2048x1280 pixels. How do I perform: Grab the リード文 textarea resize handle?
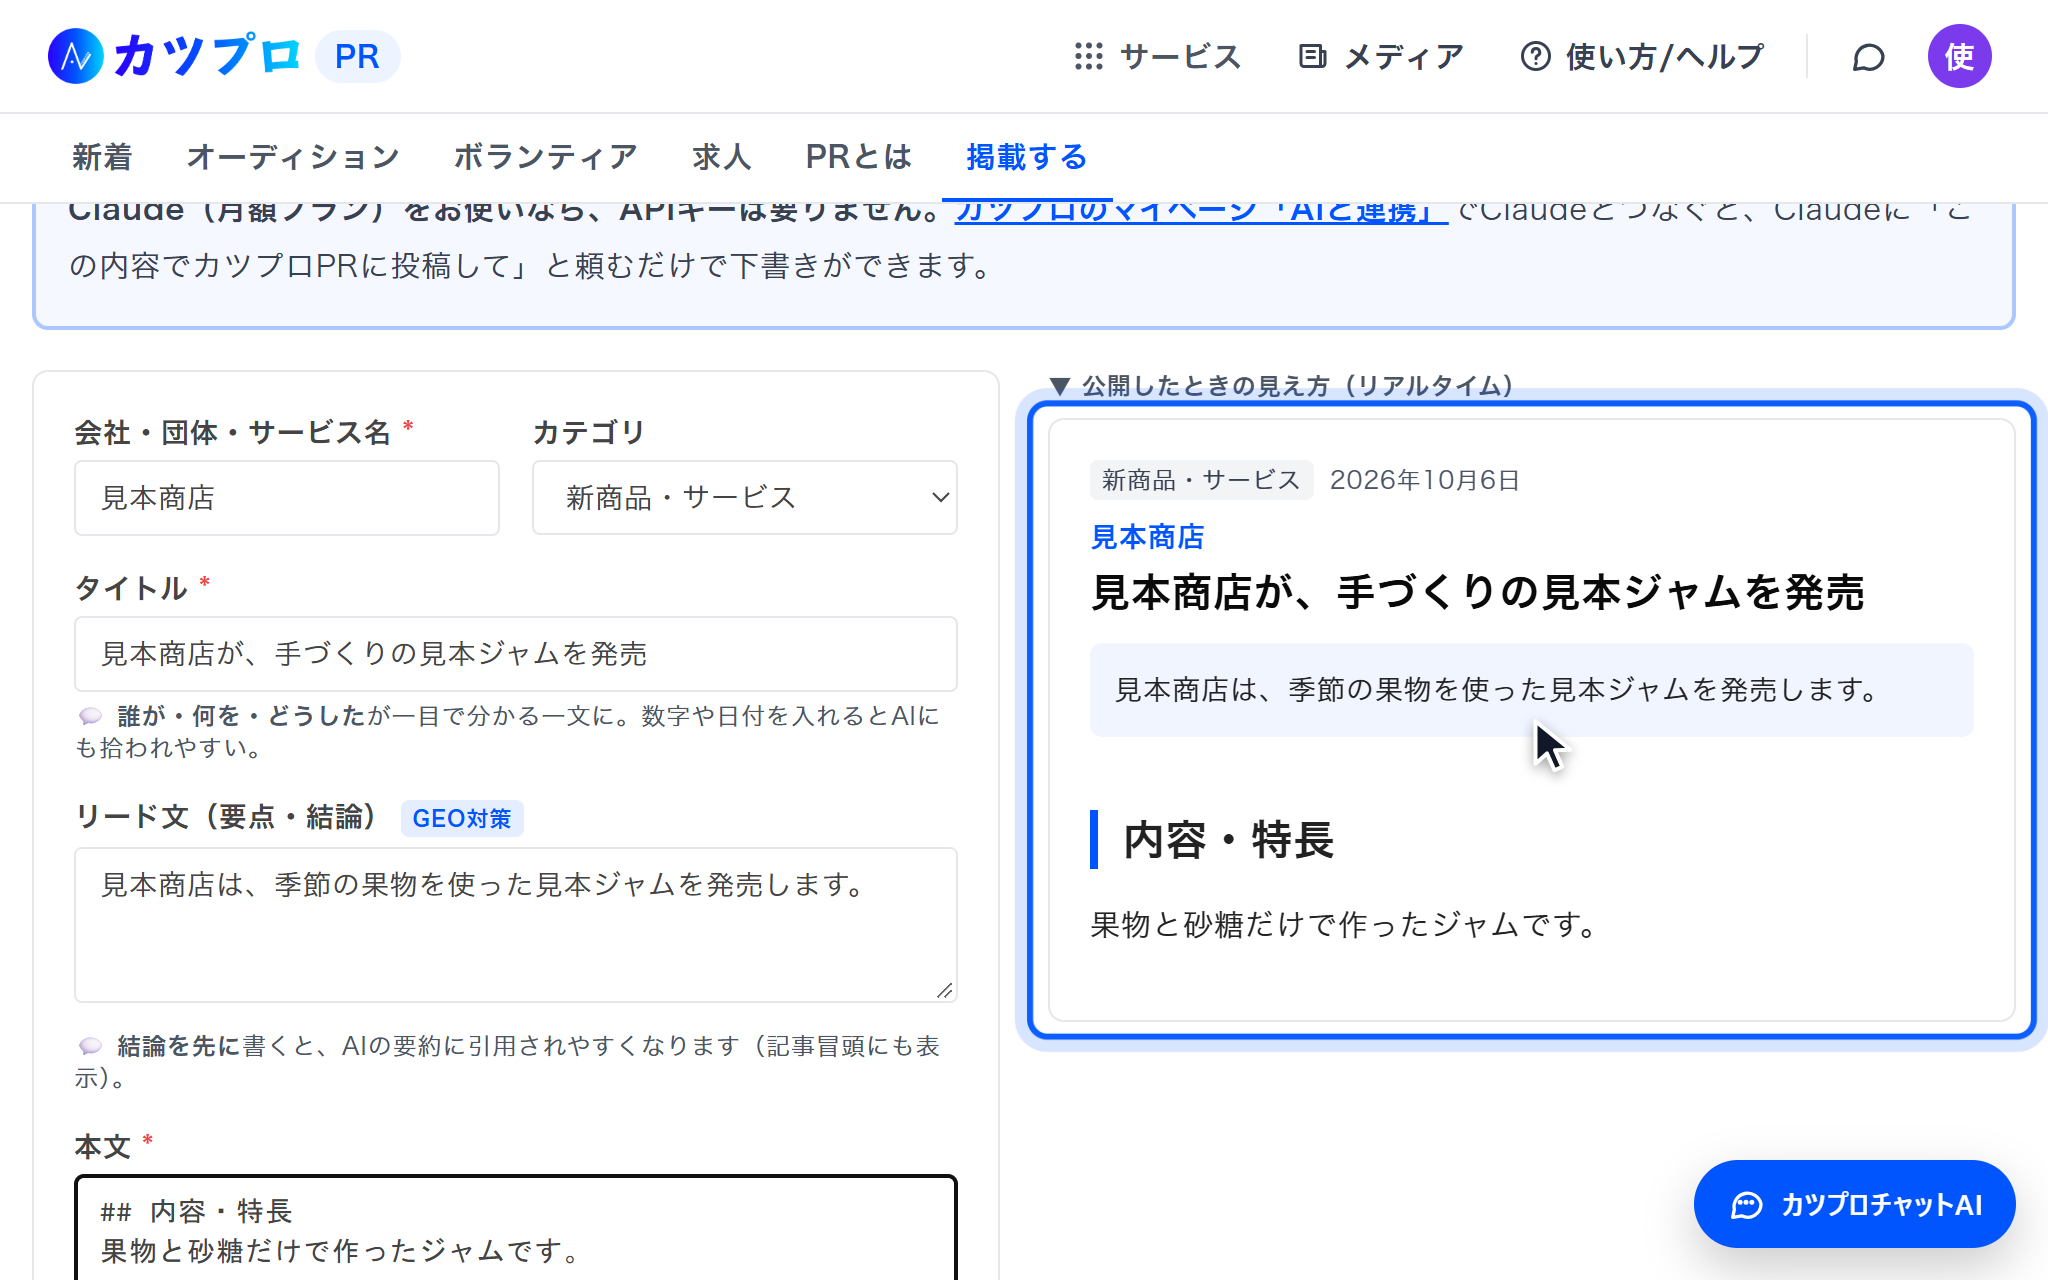coord(944,990)
